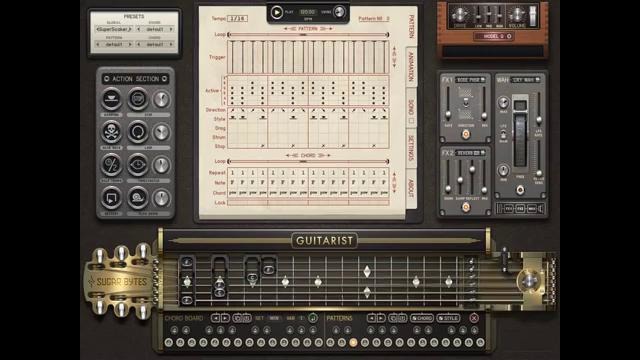640x360 pixels.
Task: Start playback with the Play button
Action: [276, 12]
